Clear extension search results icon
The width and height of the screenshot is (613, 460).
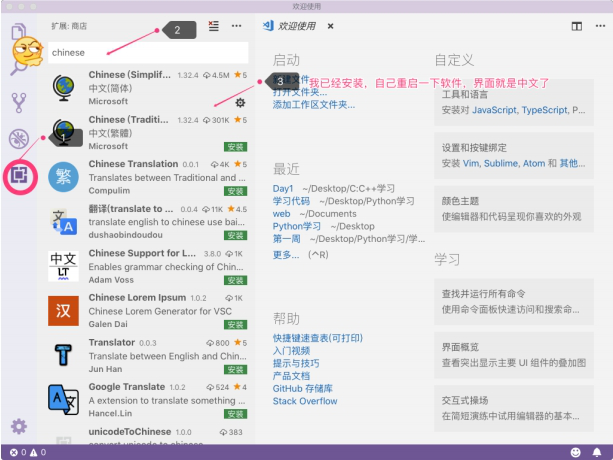pyautogui.click(x=213, y=26)
